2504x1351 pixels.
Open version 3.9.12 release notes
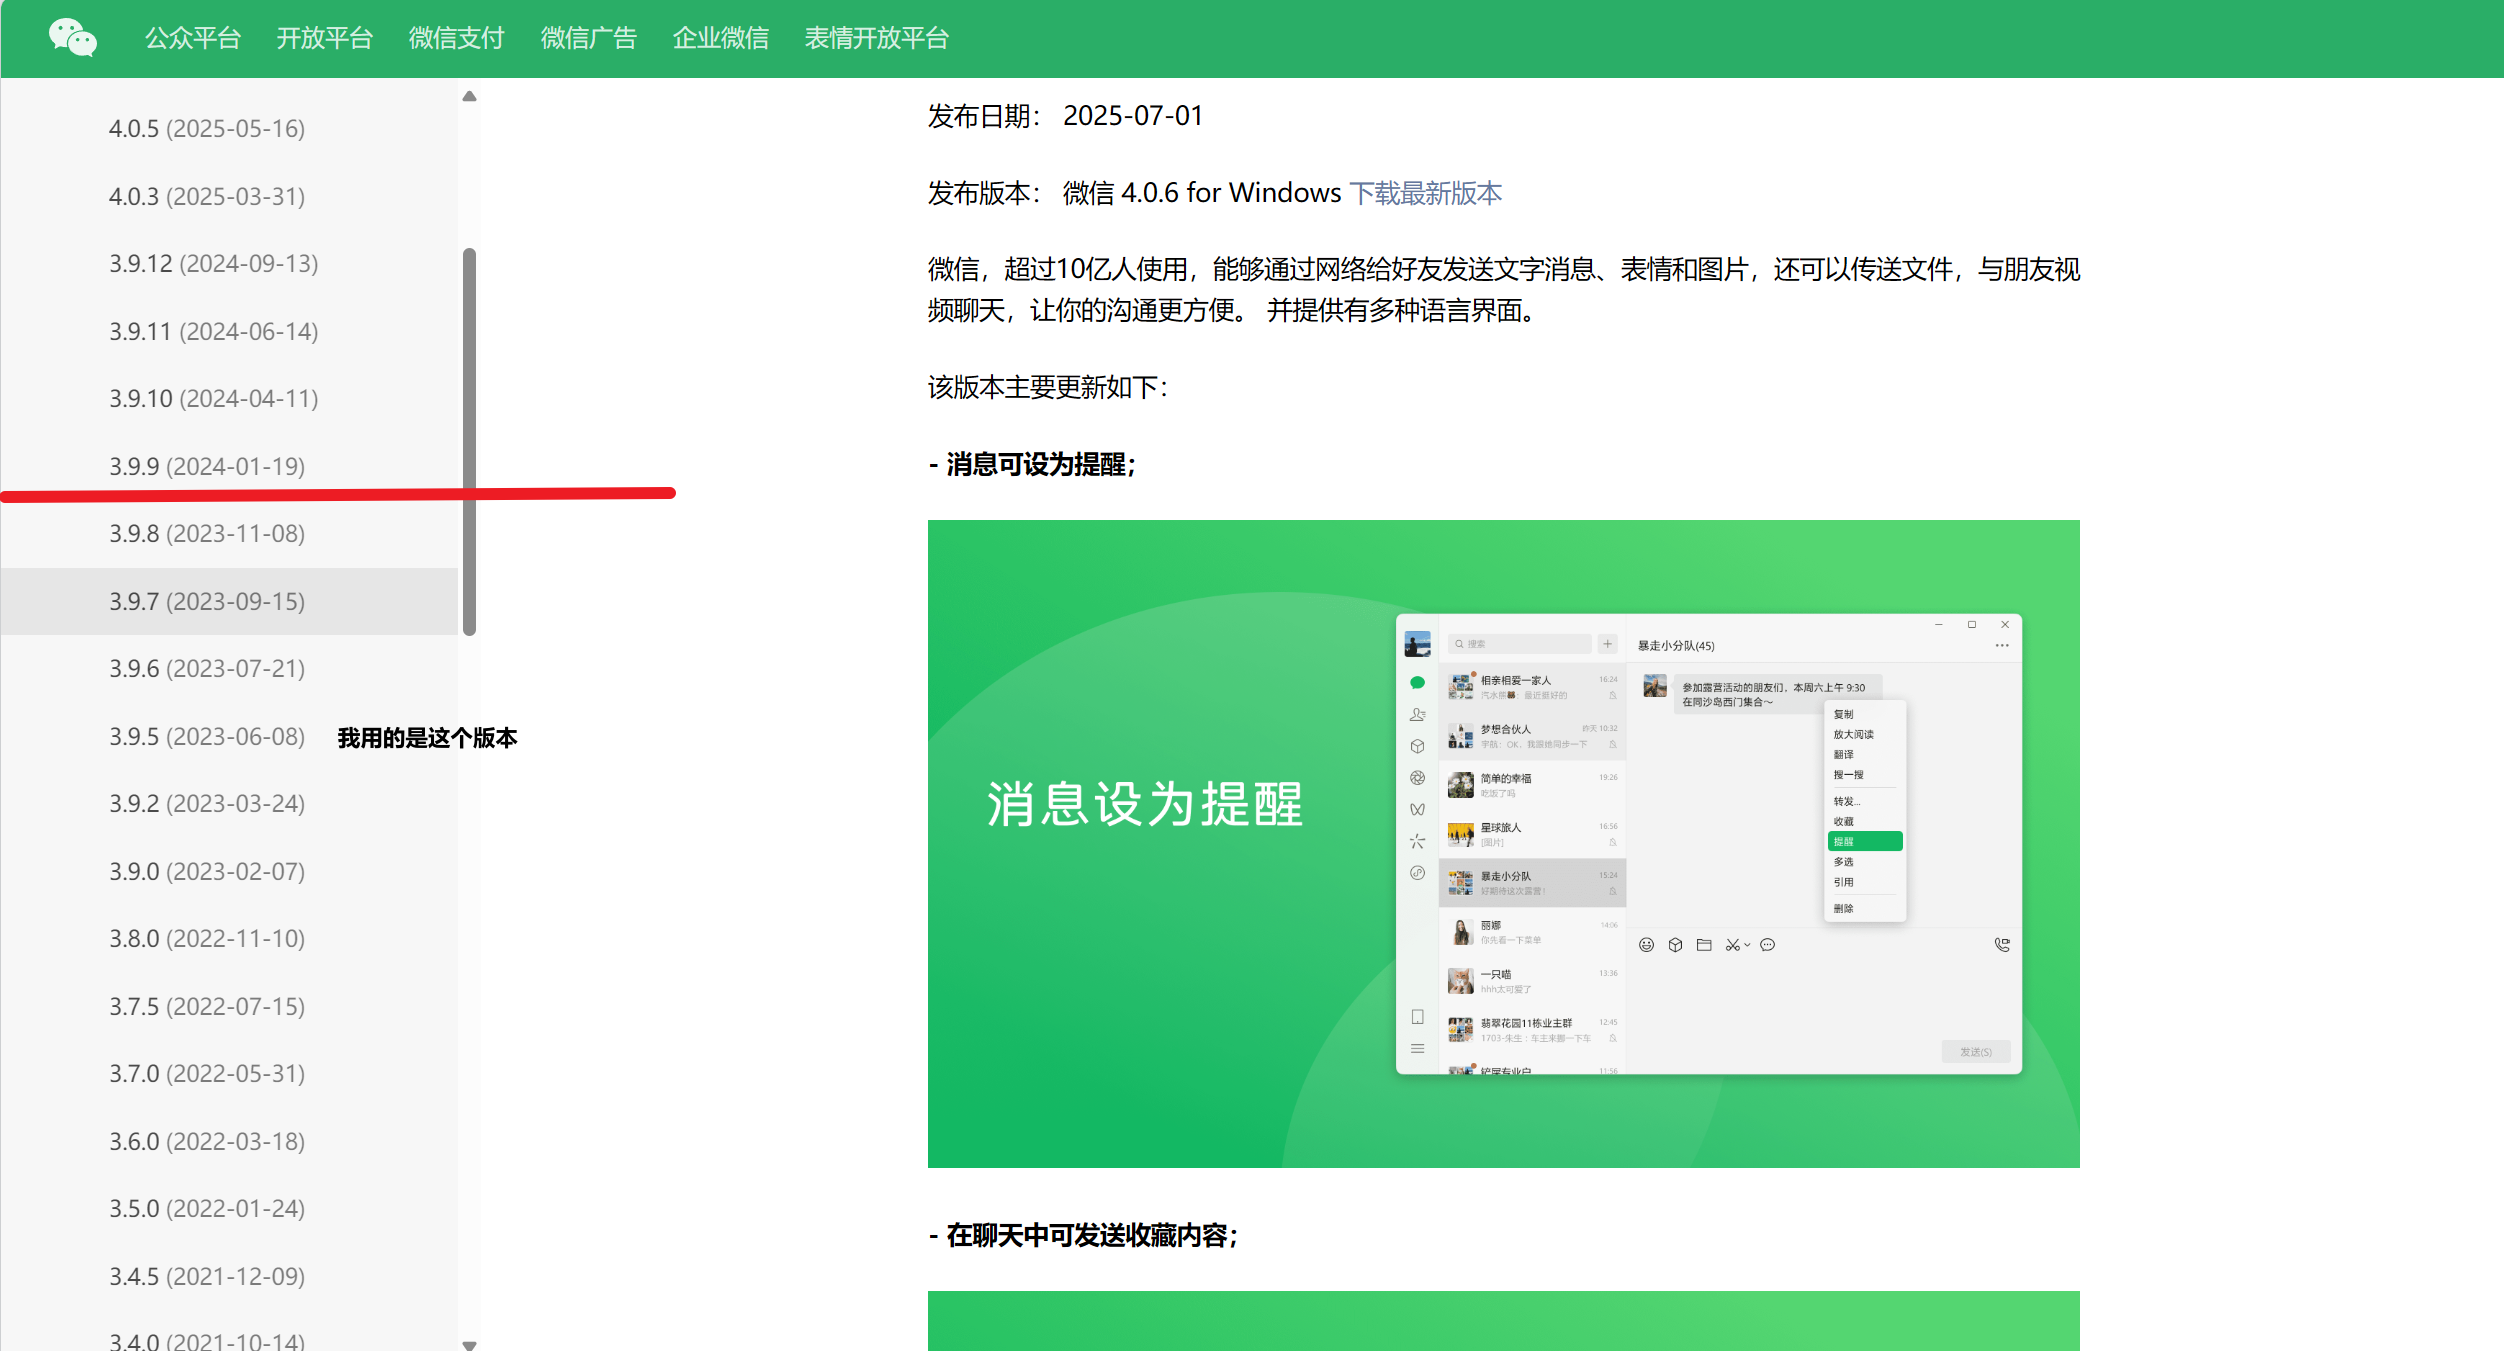pos(213,264)
